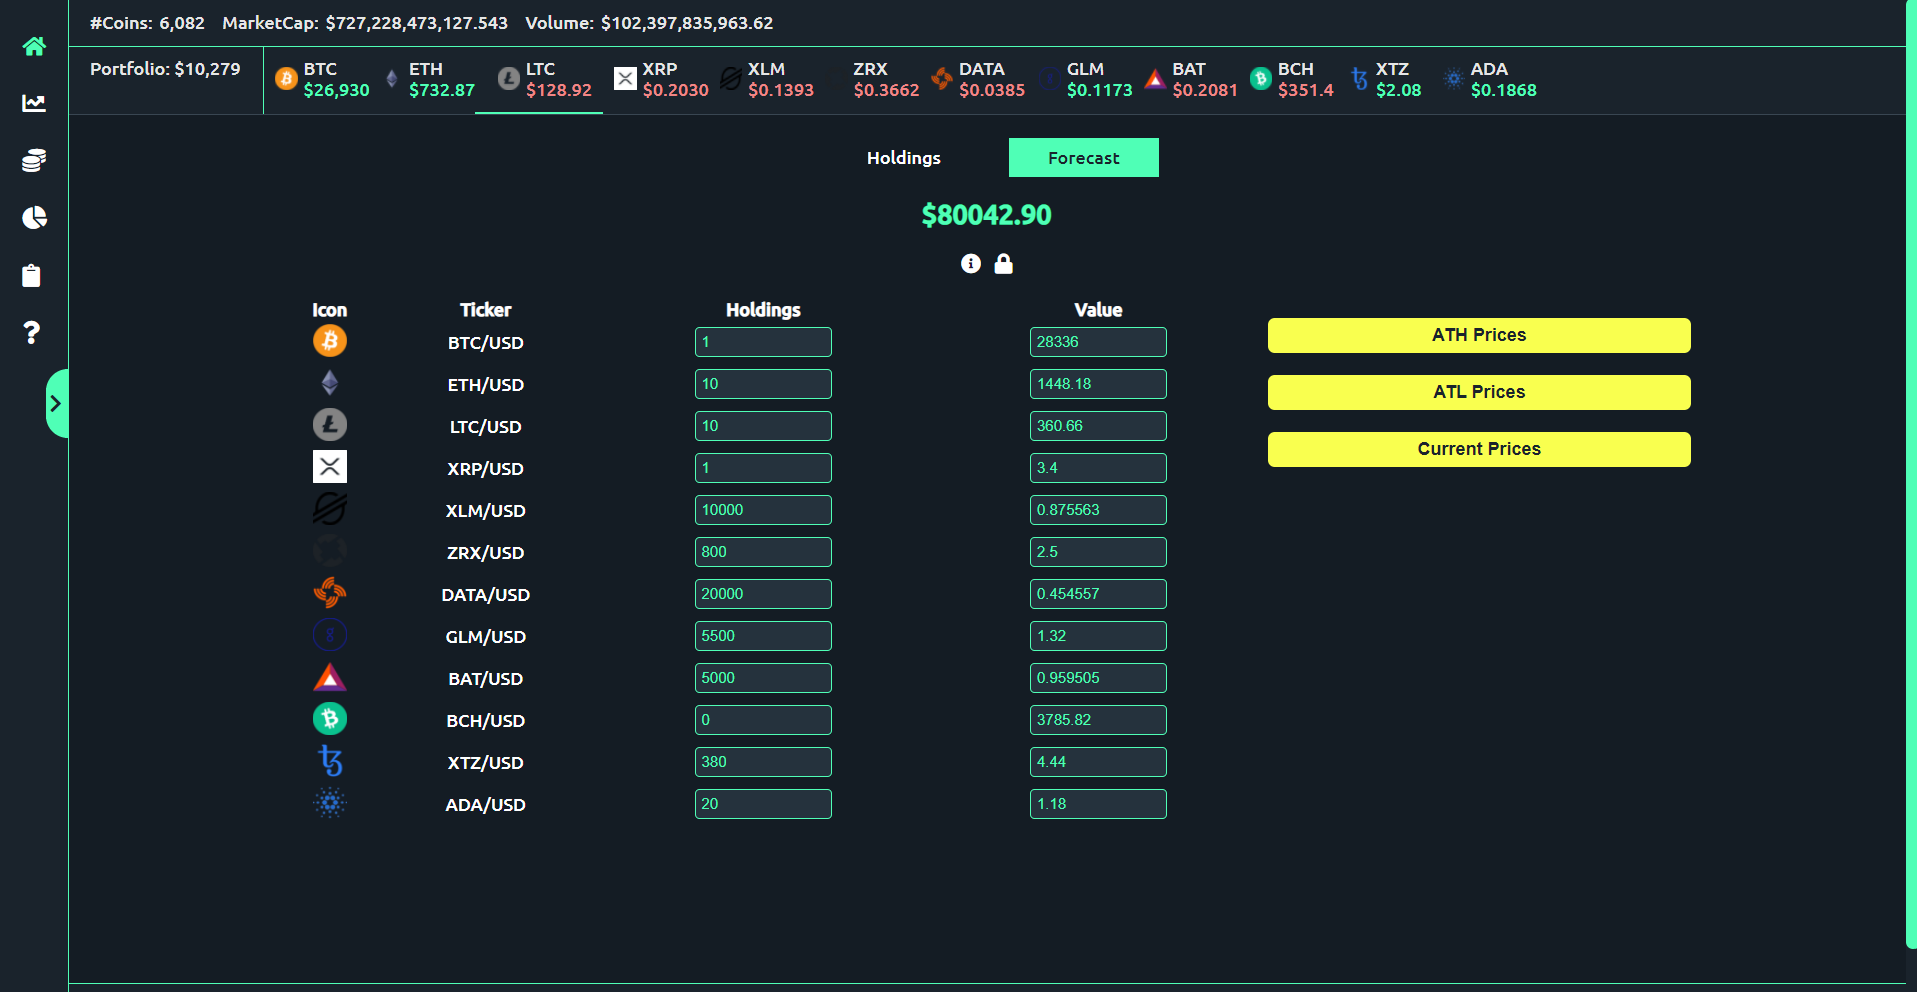Click the forecast total $80042.90
This screenshot has width=1917, height=992.
point(986,215)
